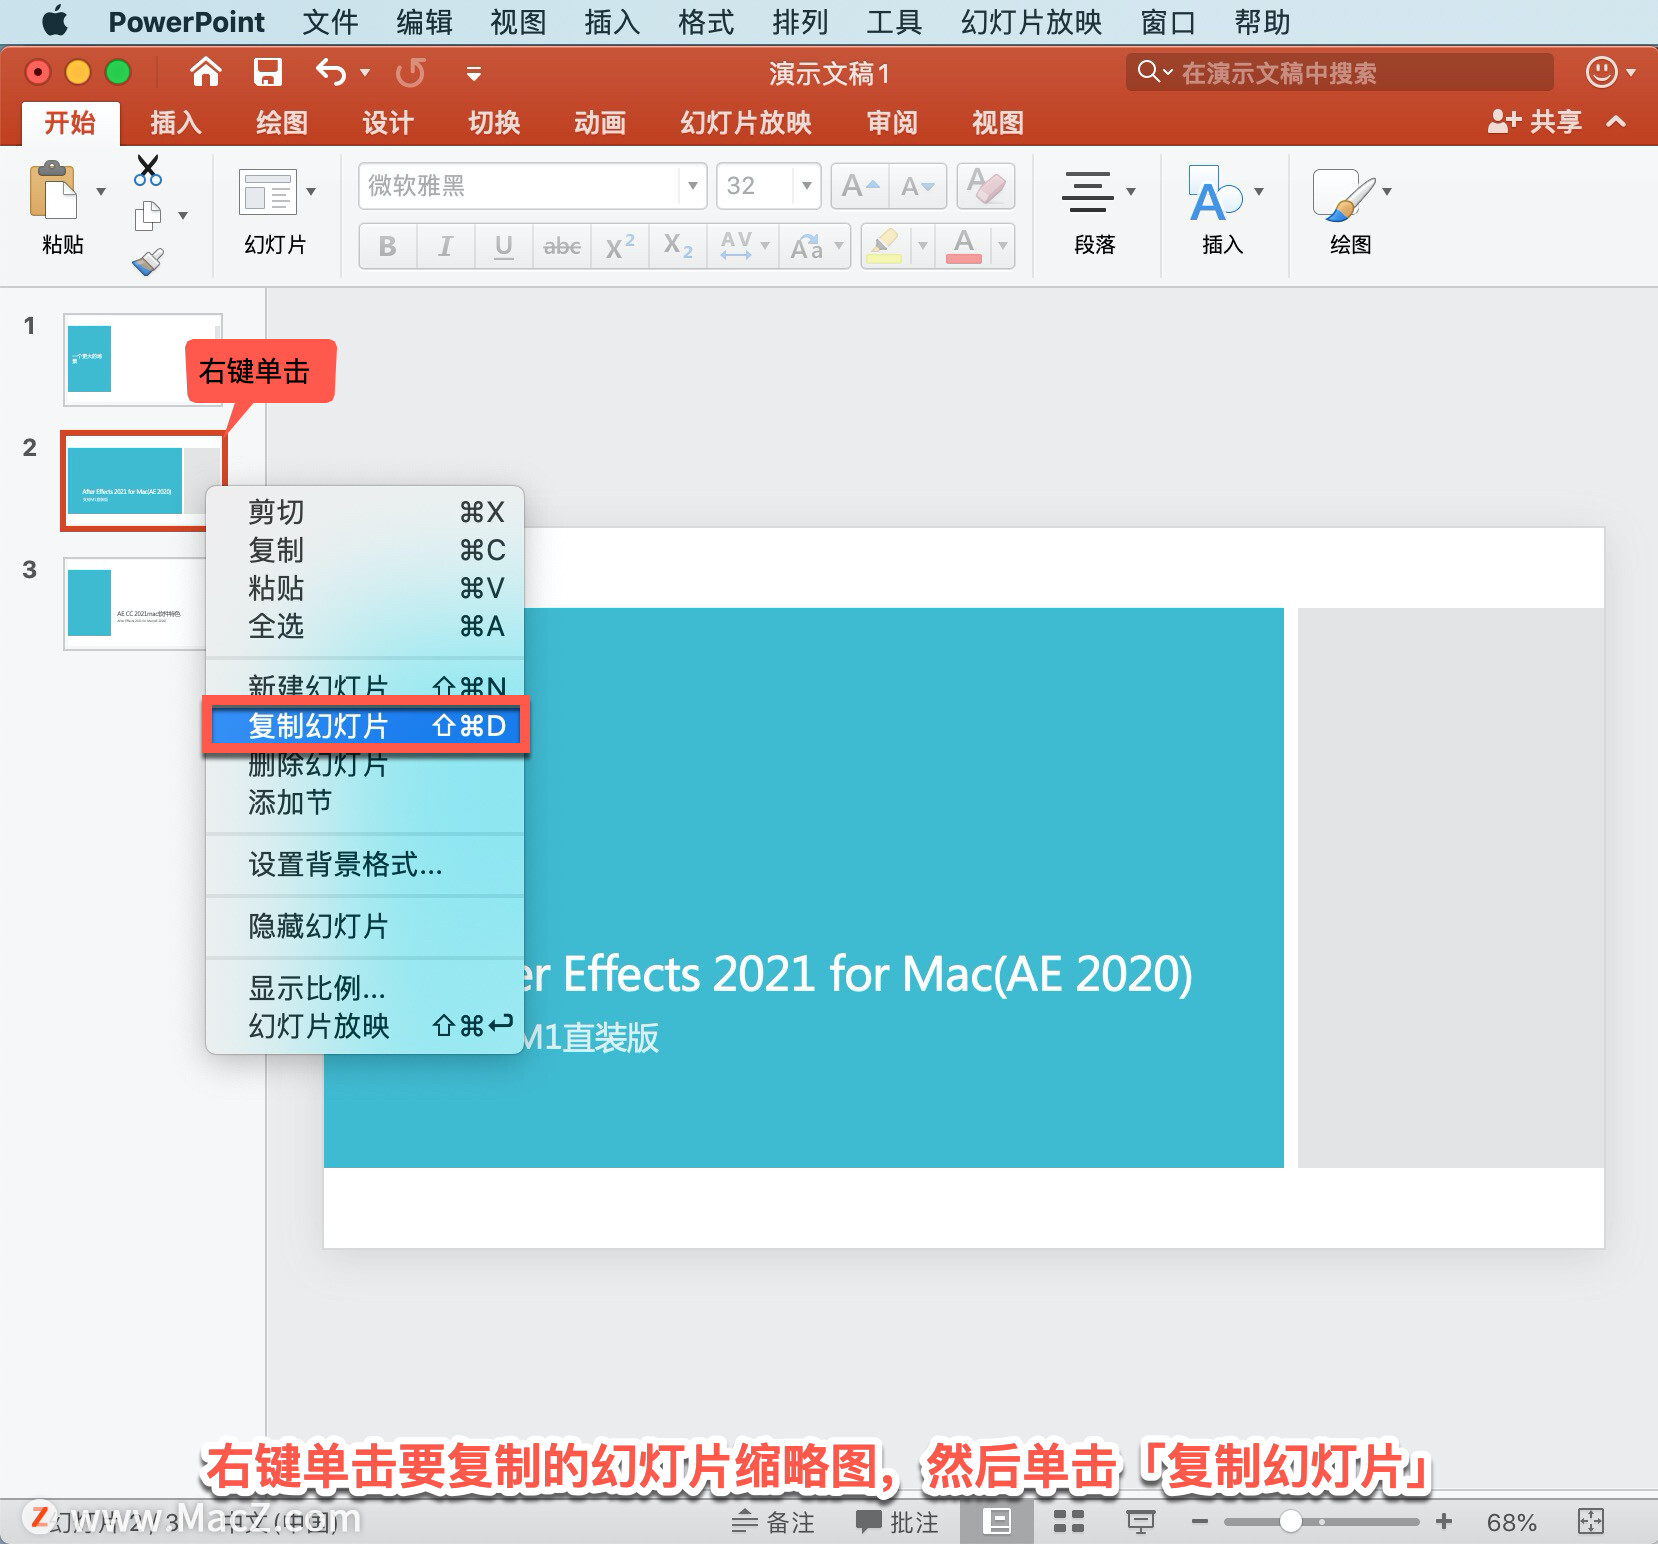Clear all formatting with the eraser icon
Image resolution: width=1658 pixels, height=1544 pixels.
[986, 186]
